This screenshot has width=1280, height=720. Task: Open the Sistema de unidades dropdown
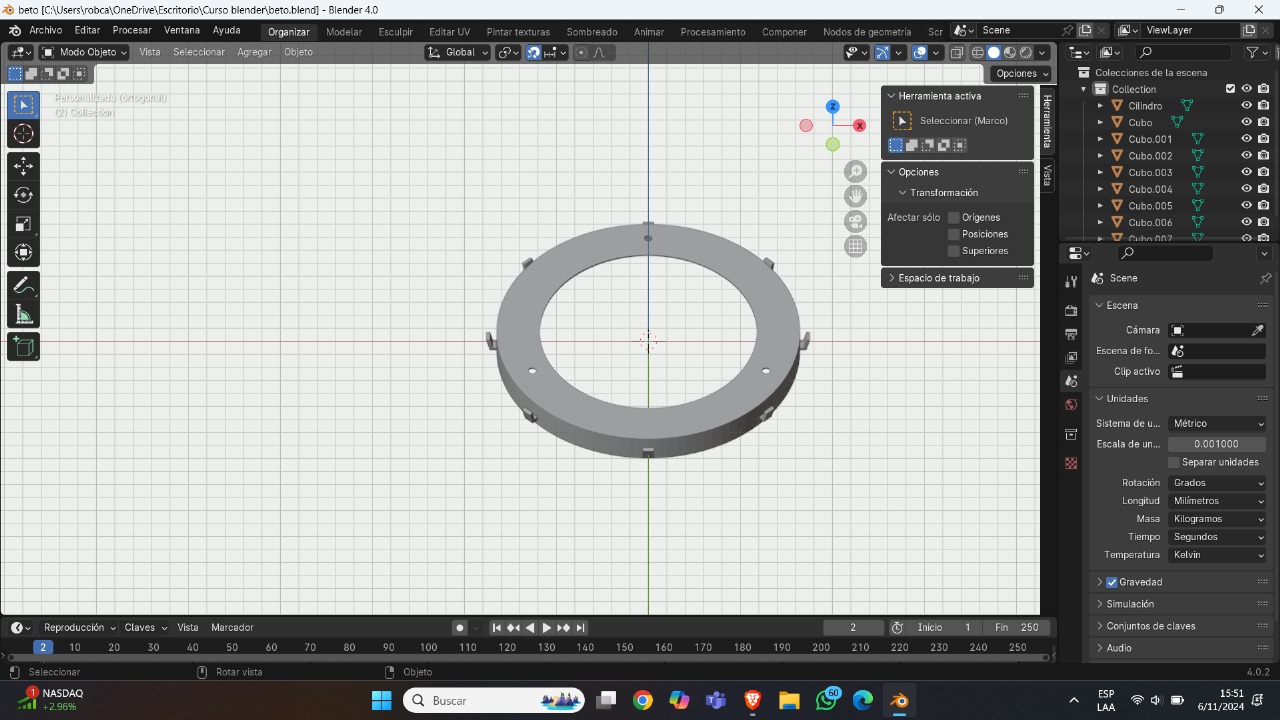tap(1217, 424)
